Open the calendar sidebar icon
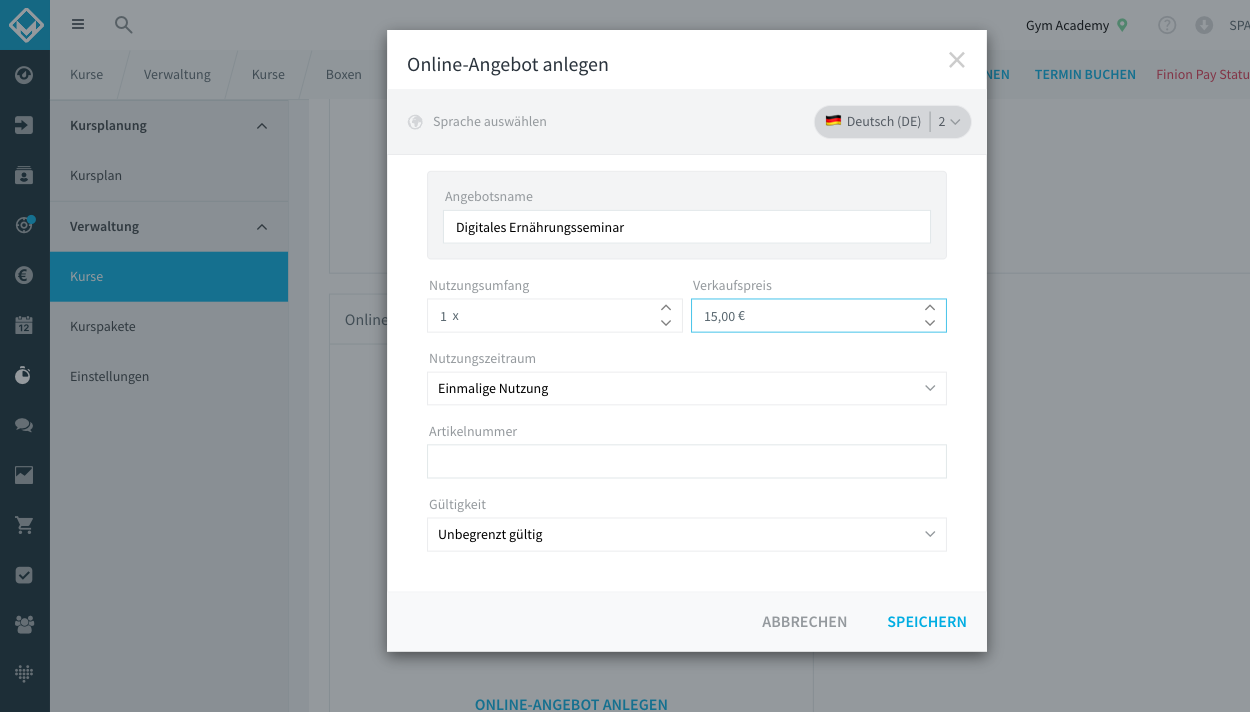 [x=25, y=325]
